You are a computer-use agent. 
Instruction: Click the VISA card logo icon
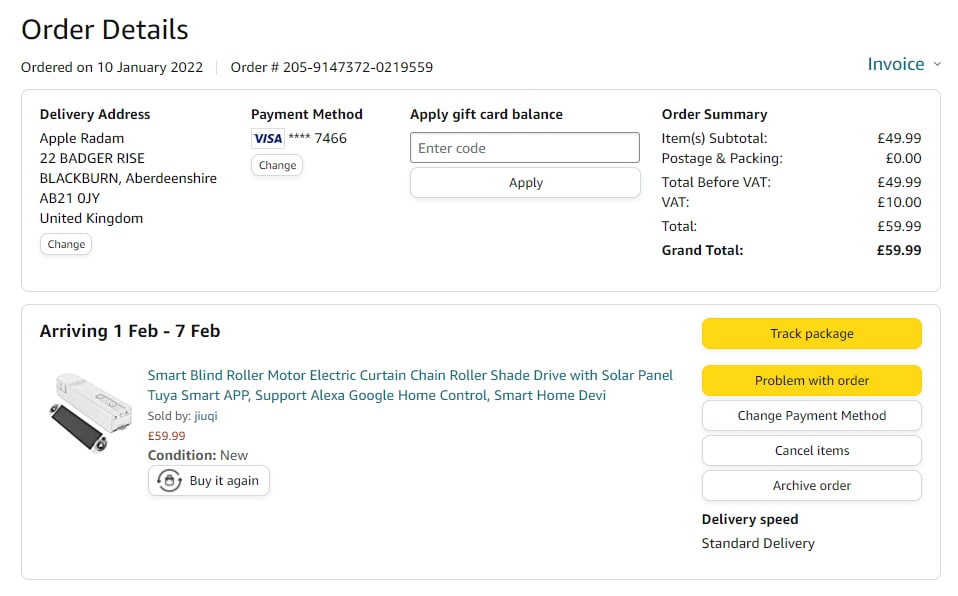(267, 139)
